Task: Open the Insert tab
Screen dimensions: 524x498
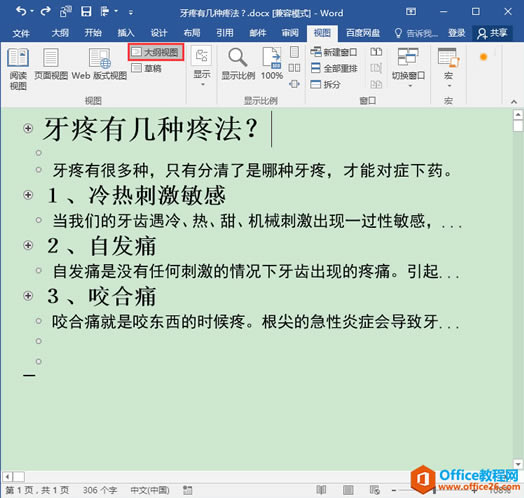Action: tap(126, 33)
